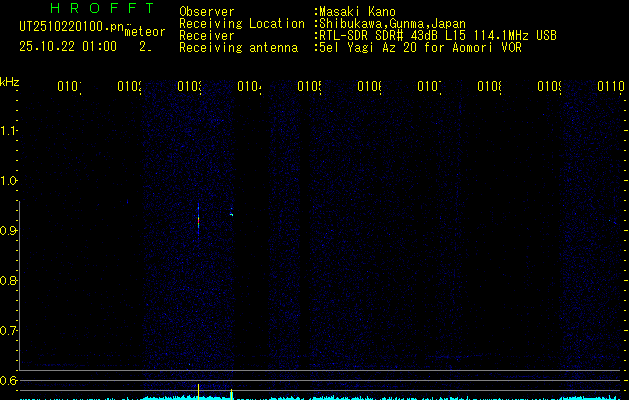Click the 0109 time marker
Viewport: 629px width, 400px height.
549,86
